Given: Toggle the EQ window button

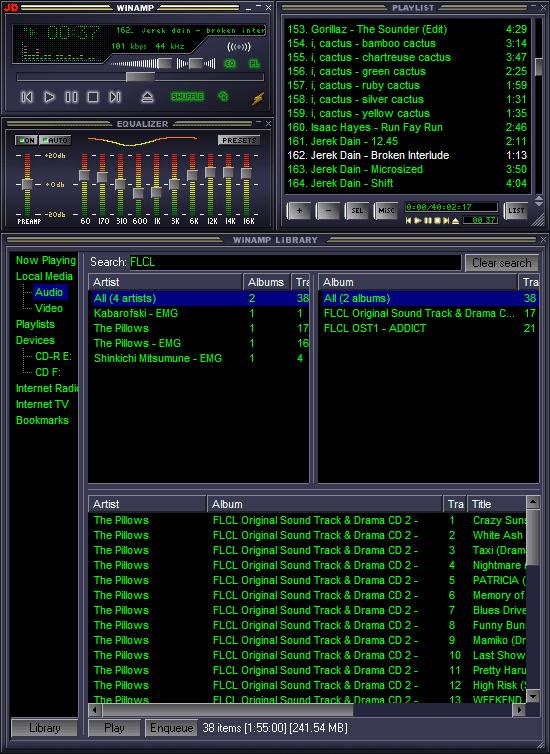Looking at the screenshot, I should click(x=230, y=63).
